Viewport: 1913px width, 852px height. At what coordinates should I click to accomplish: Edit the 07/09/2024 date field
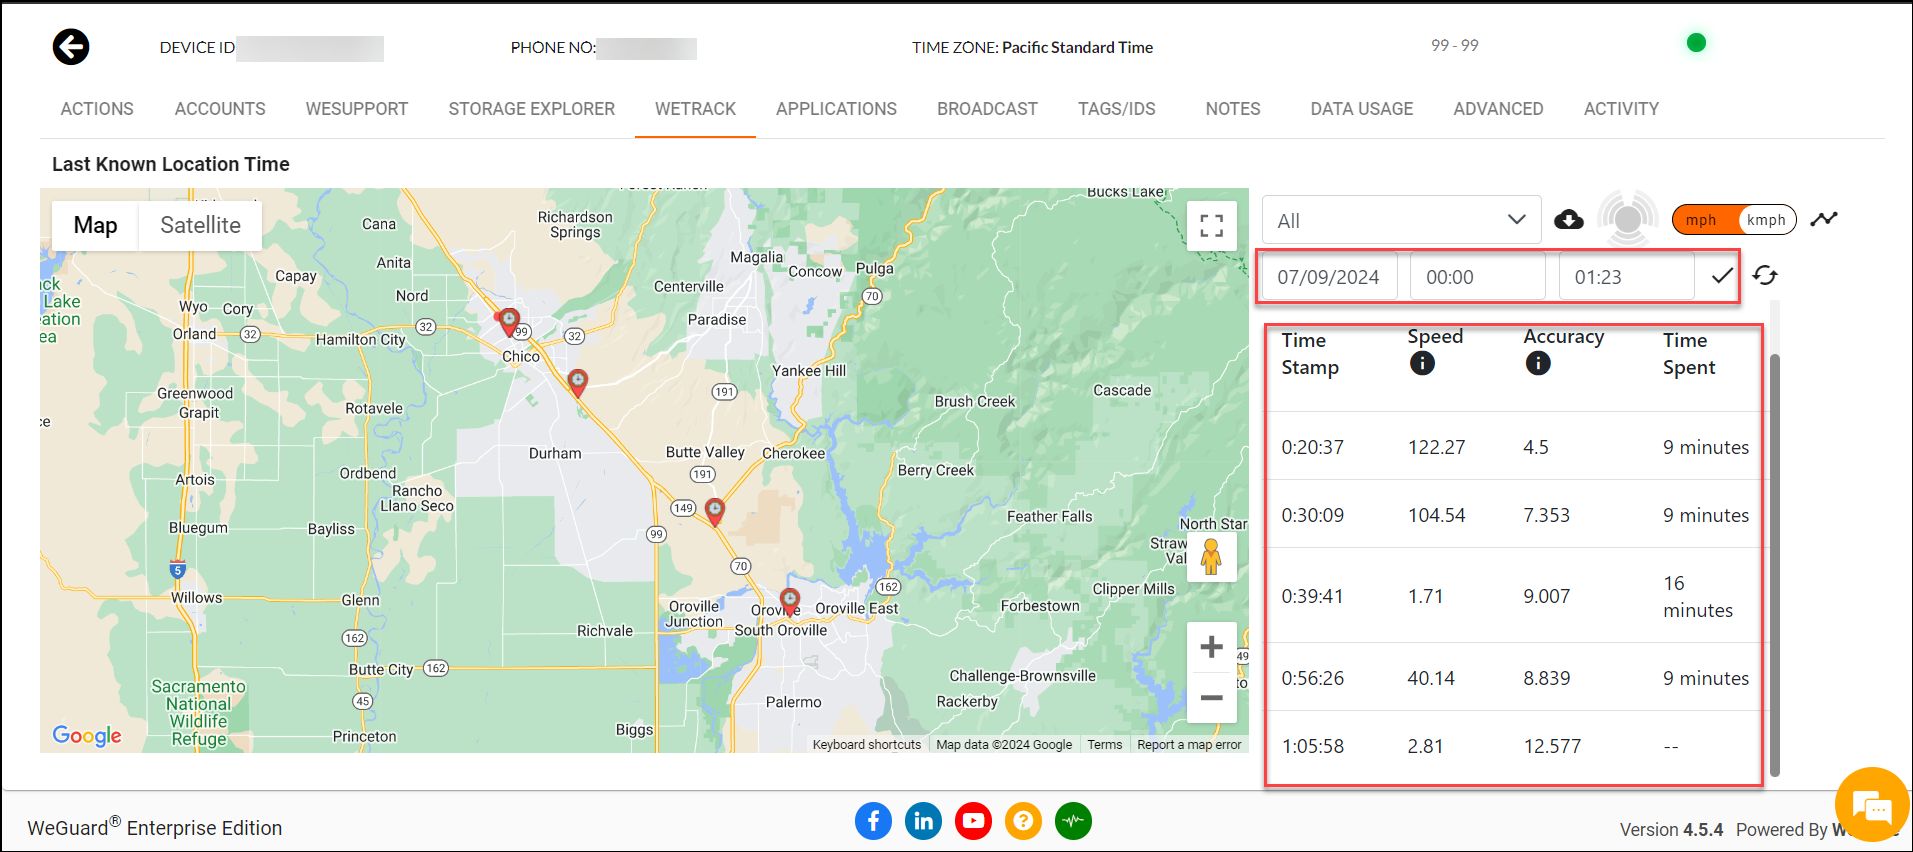click(1328, 277)
